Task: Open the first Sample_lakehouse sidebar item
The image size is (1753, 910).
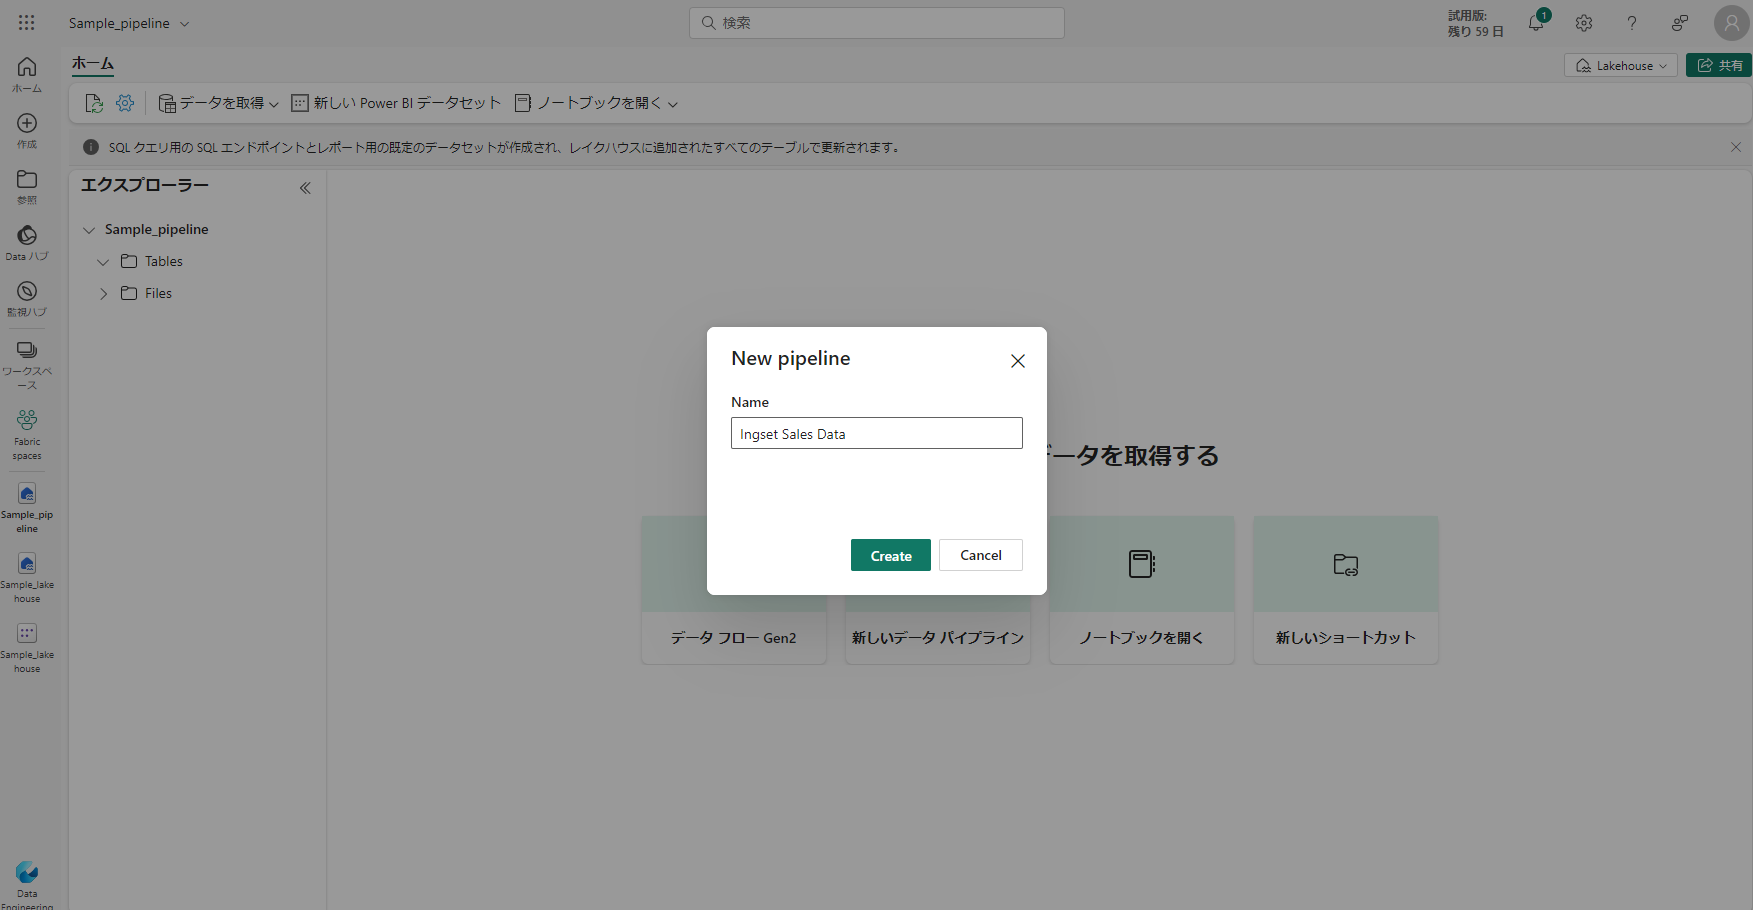Action: (27, 577)
